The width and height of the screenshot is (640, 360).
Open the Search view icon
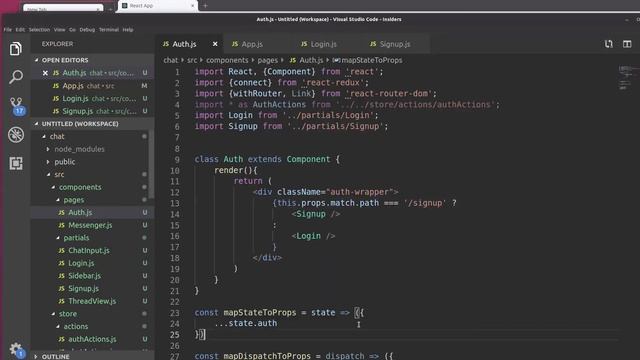(x=16, y=76)
